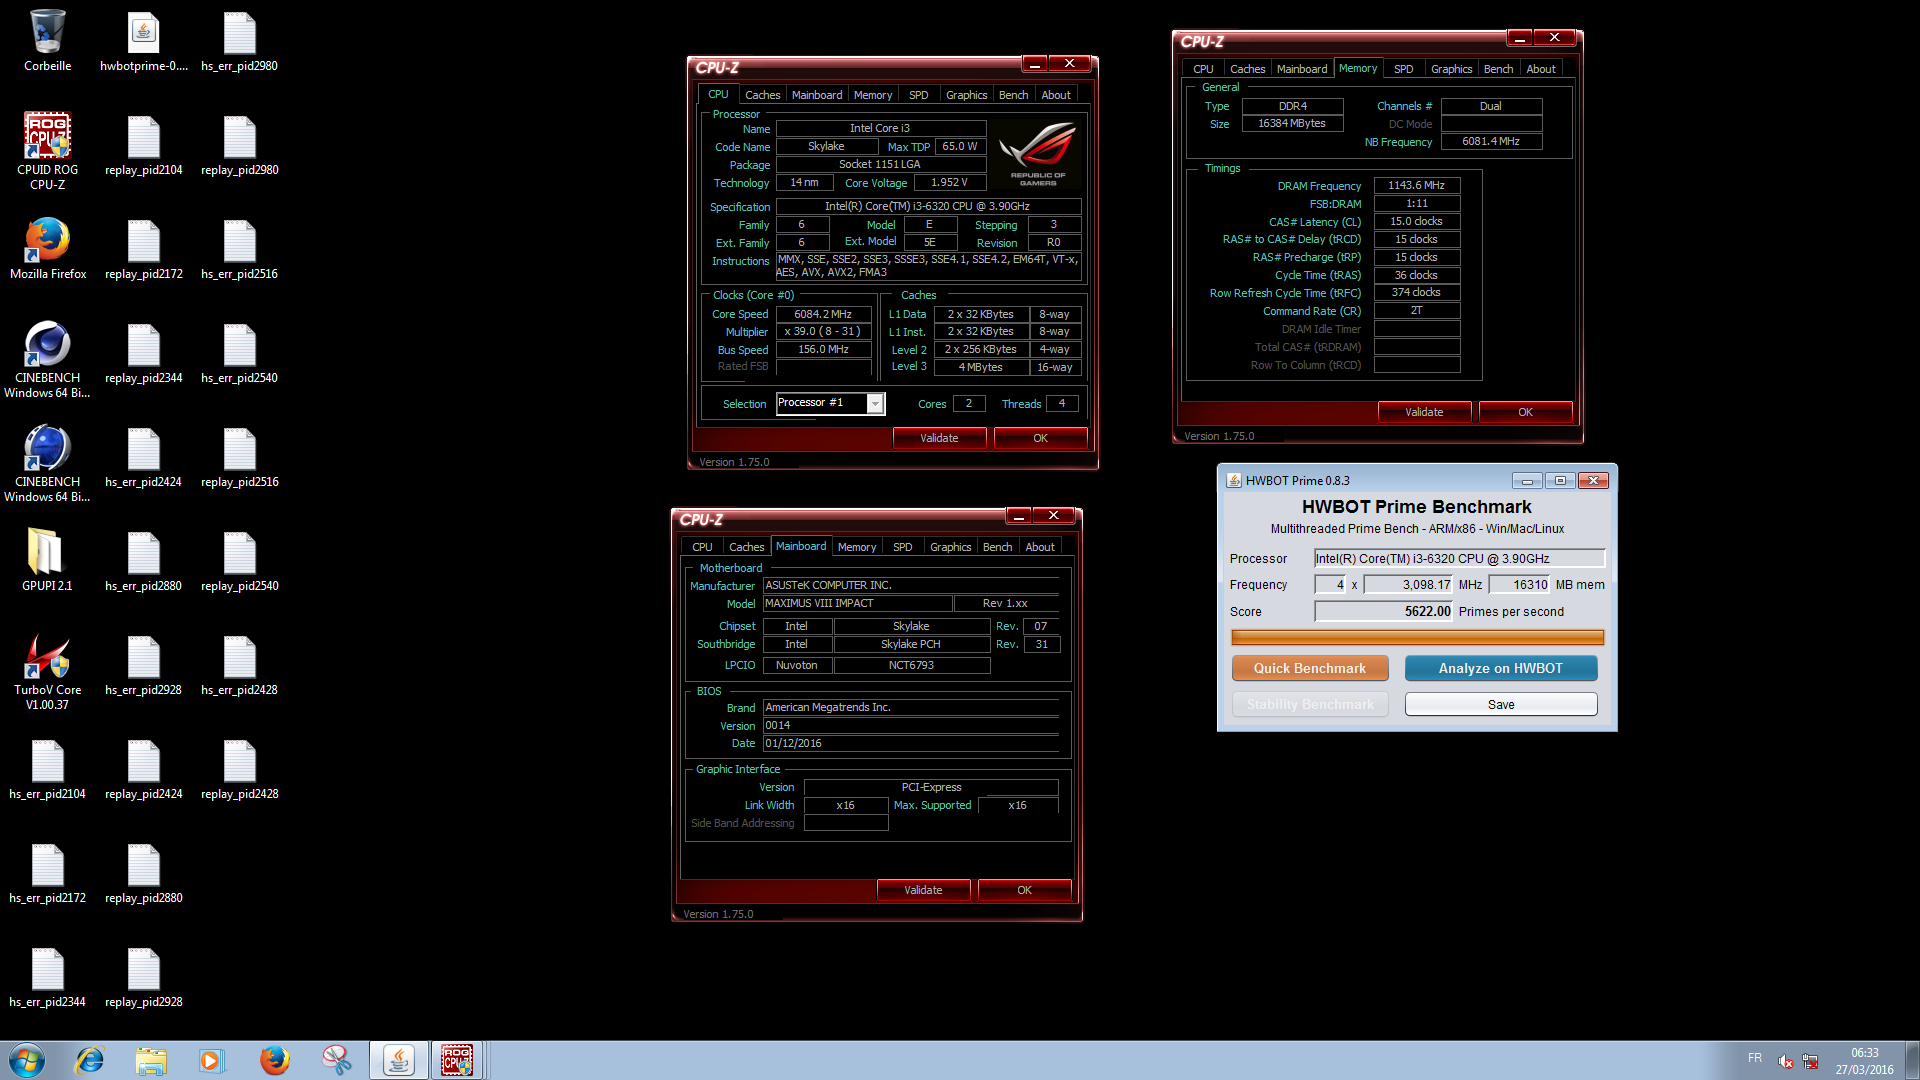
Task: Click the network tray icon
Action: (1810, 1061)
